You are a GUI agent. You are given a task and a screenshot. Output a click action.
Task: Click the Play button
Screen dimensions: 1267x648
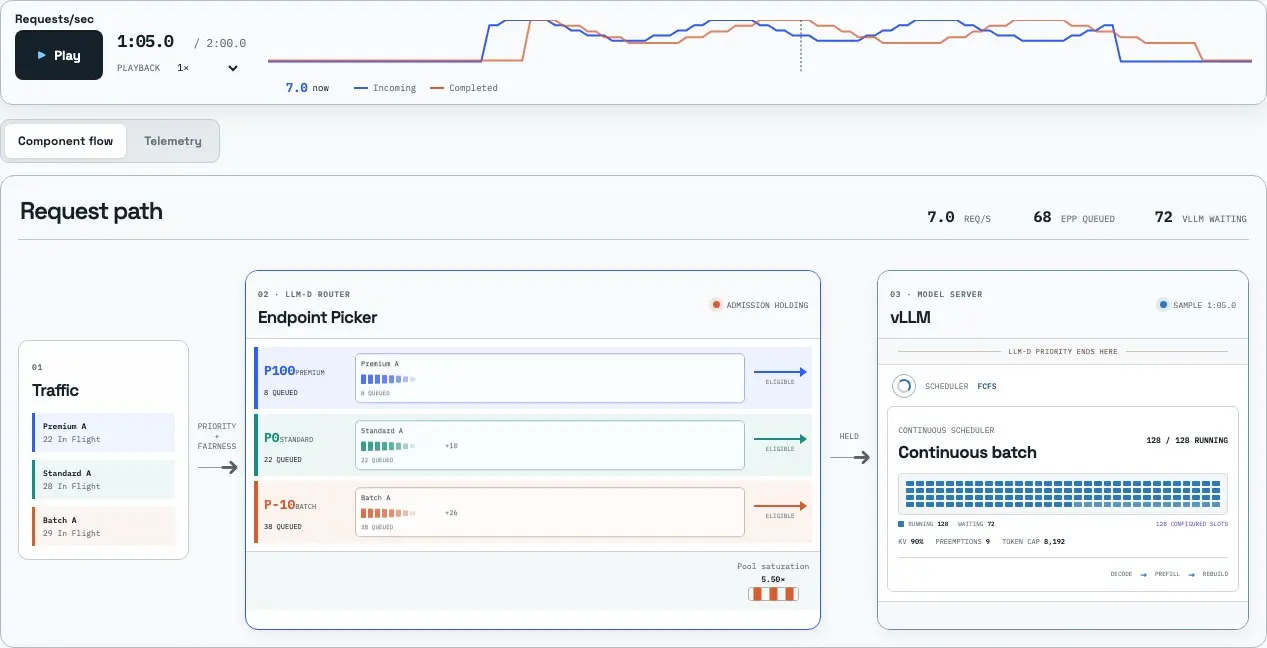59,55
